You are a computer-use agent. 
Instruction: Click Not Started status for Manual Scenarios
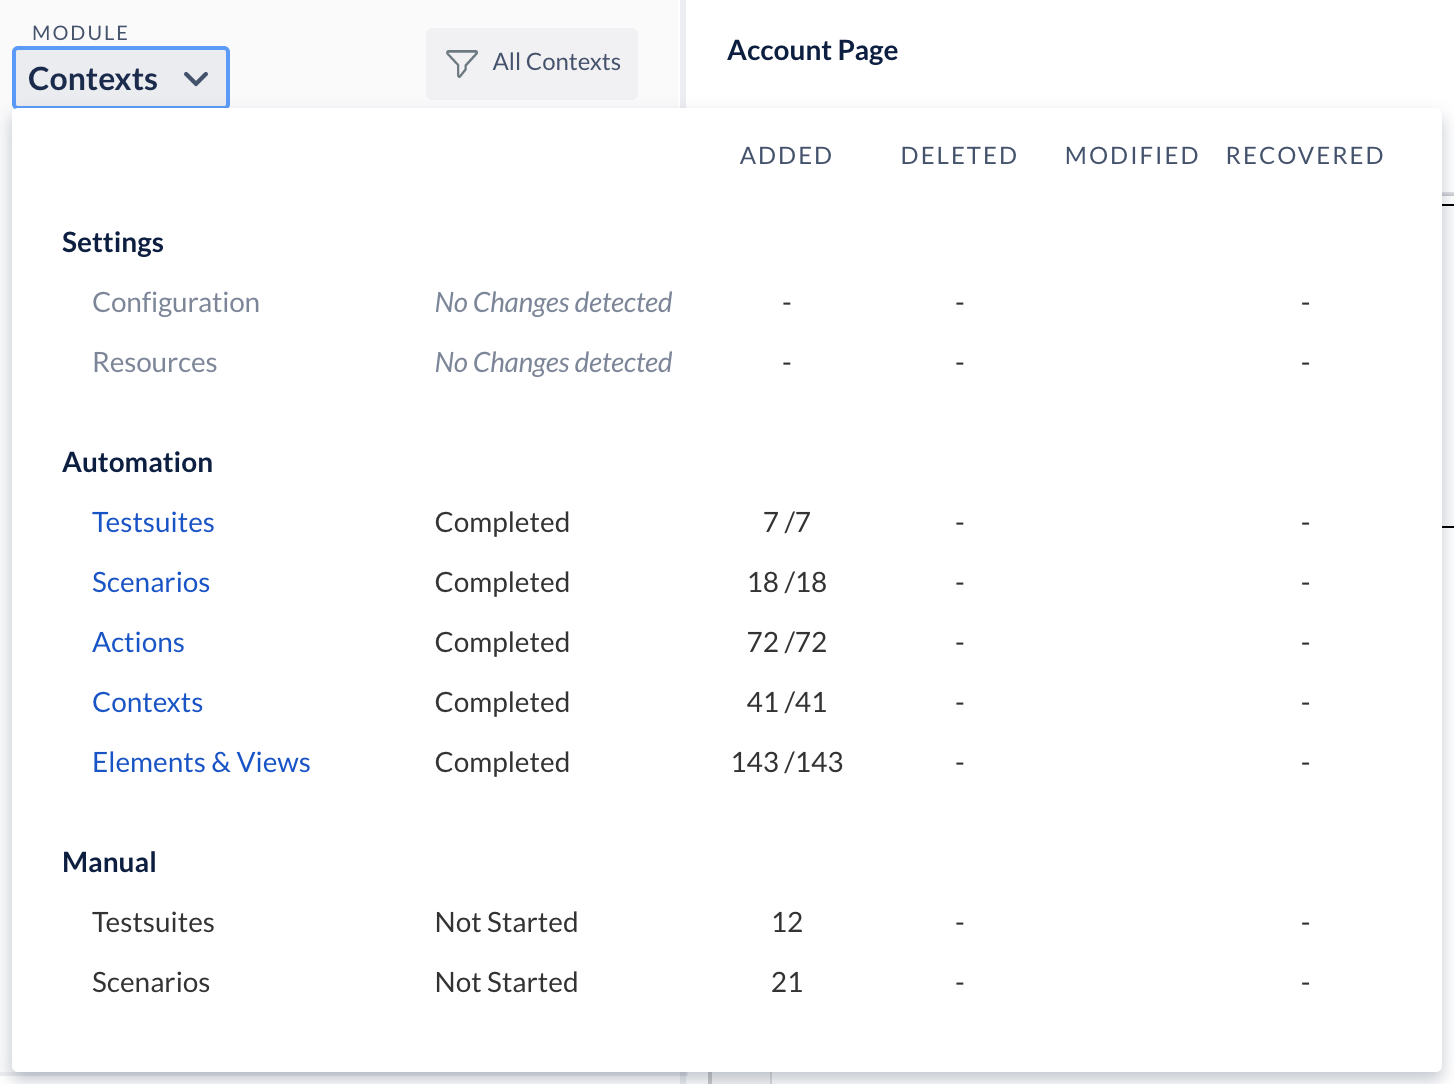click(x=506, y=982)
